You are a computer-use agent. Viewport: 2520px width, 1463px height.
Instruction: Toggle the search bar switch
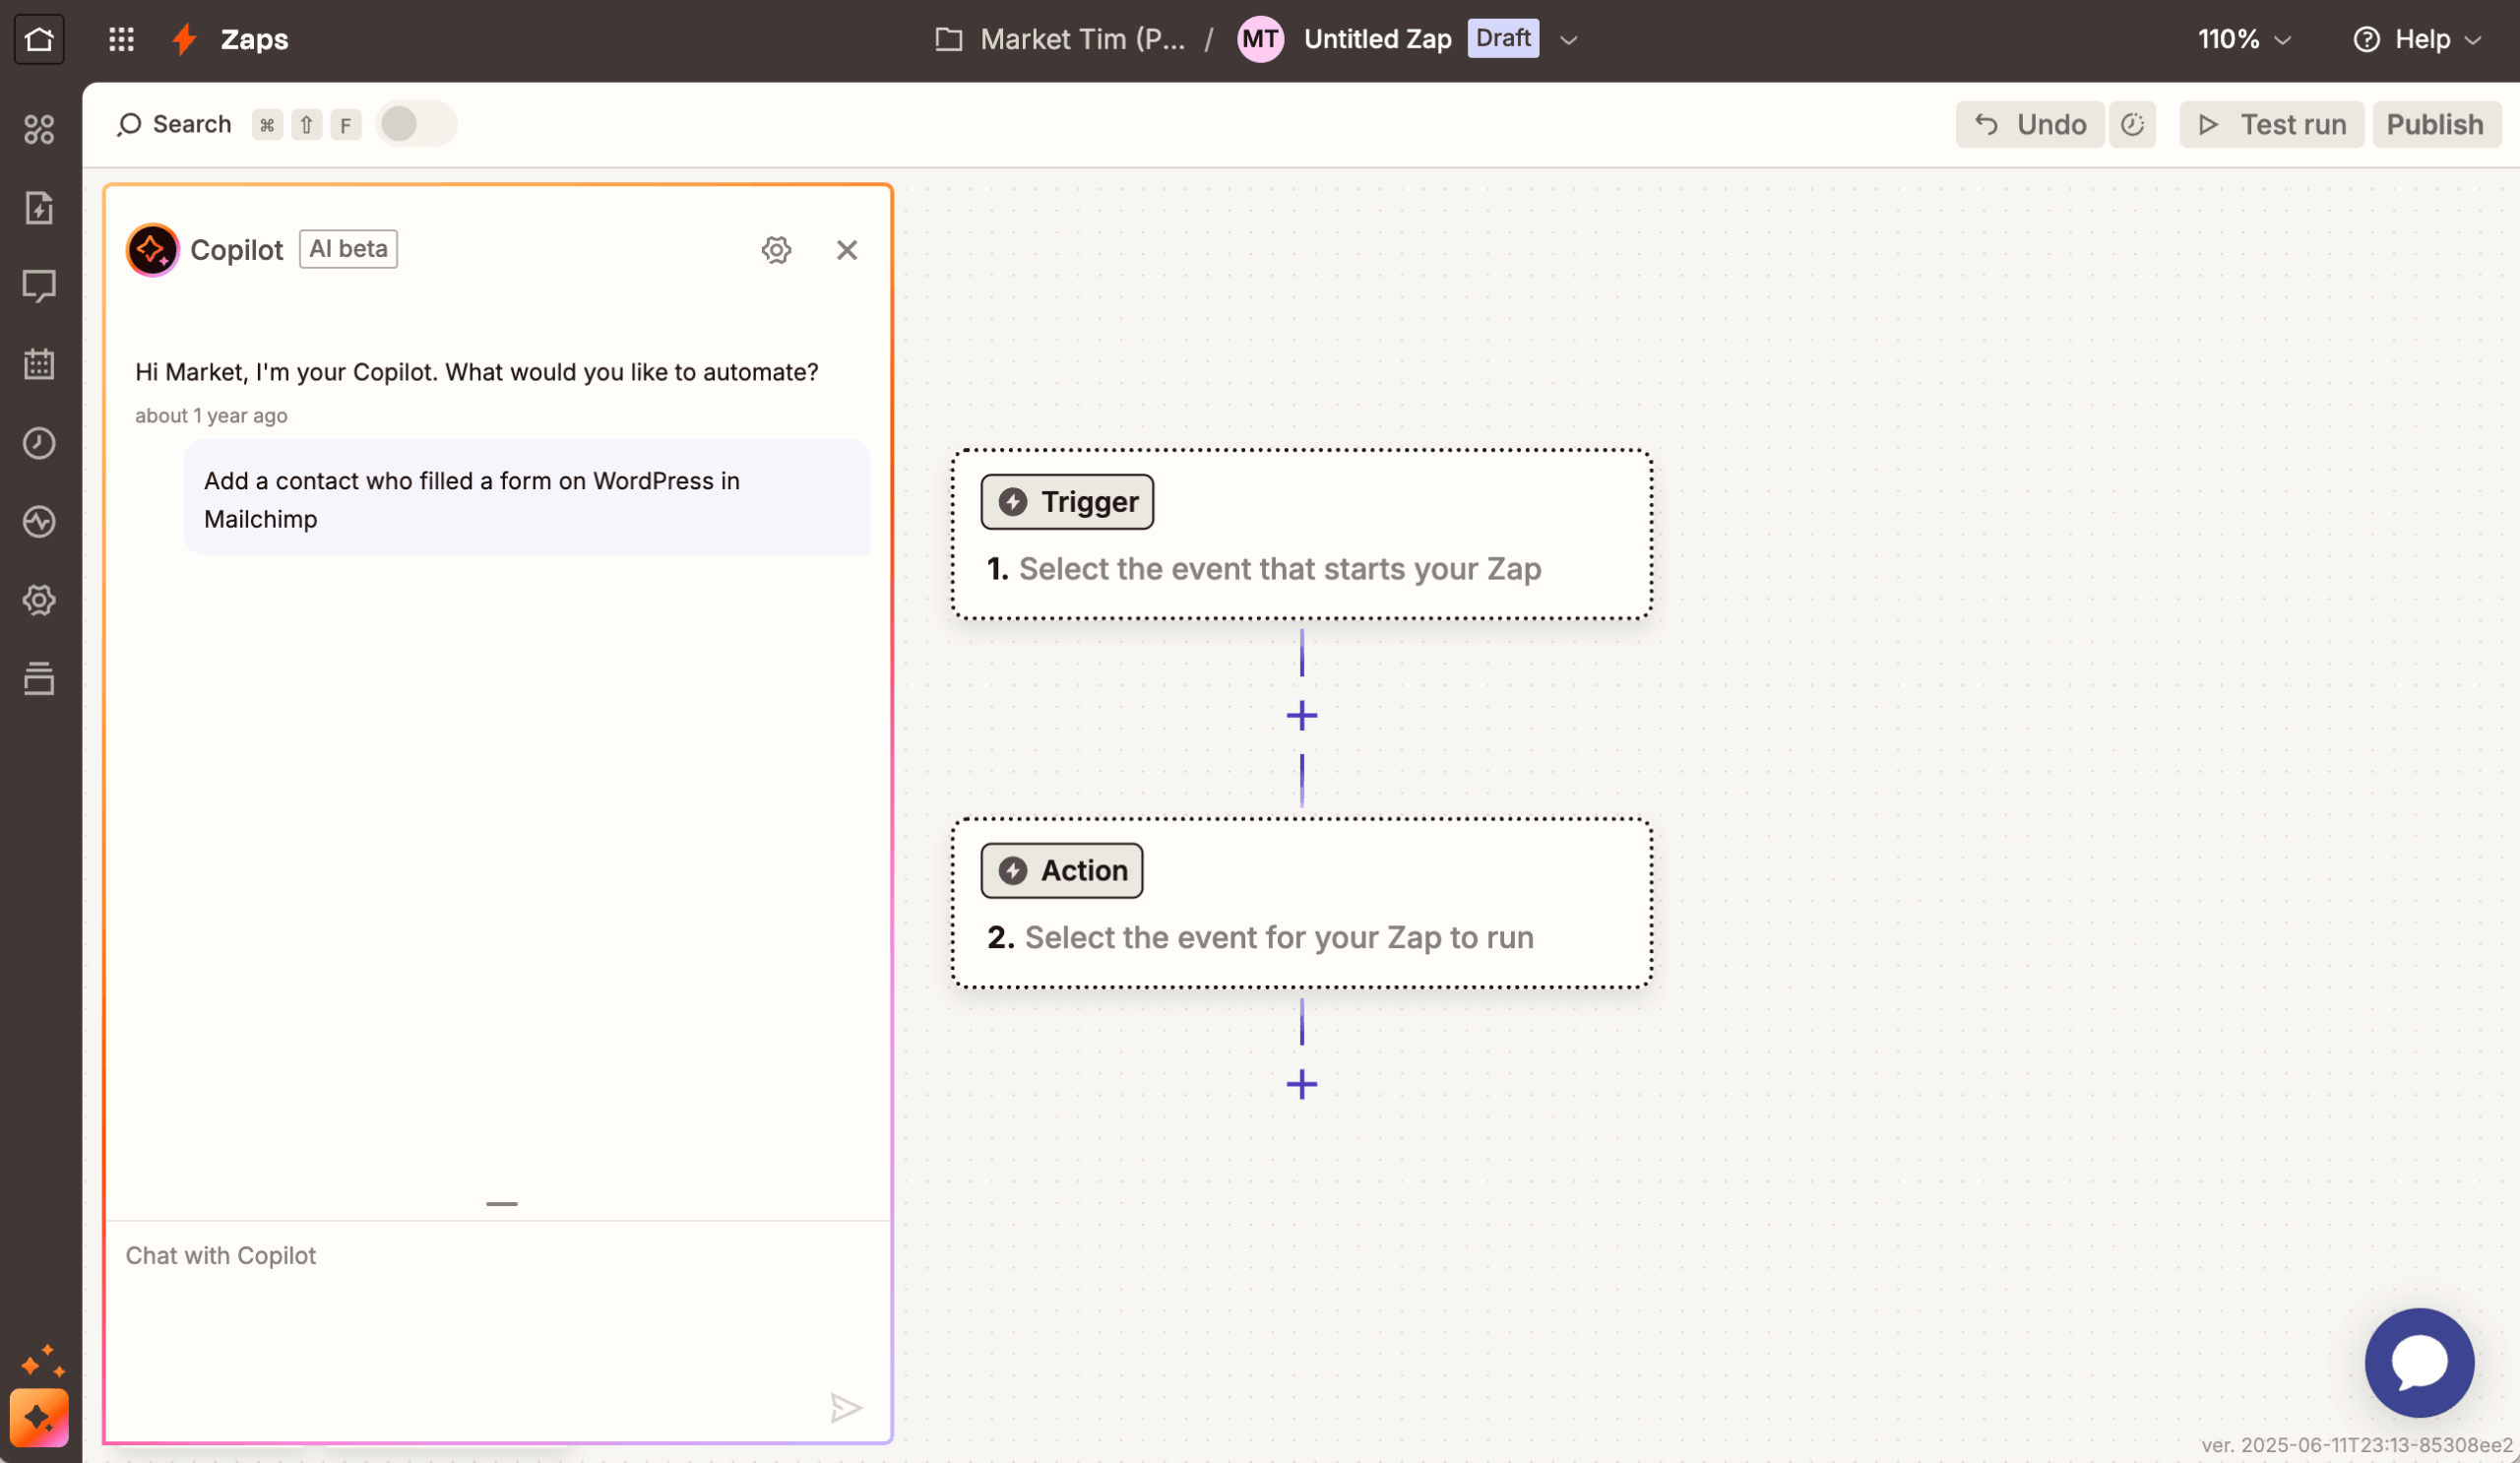coord(416,124)
